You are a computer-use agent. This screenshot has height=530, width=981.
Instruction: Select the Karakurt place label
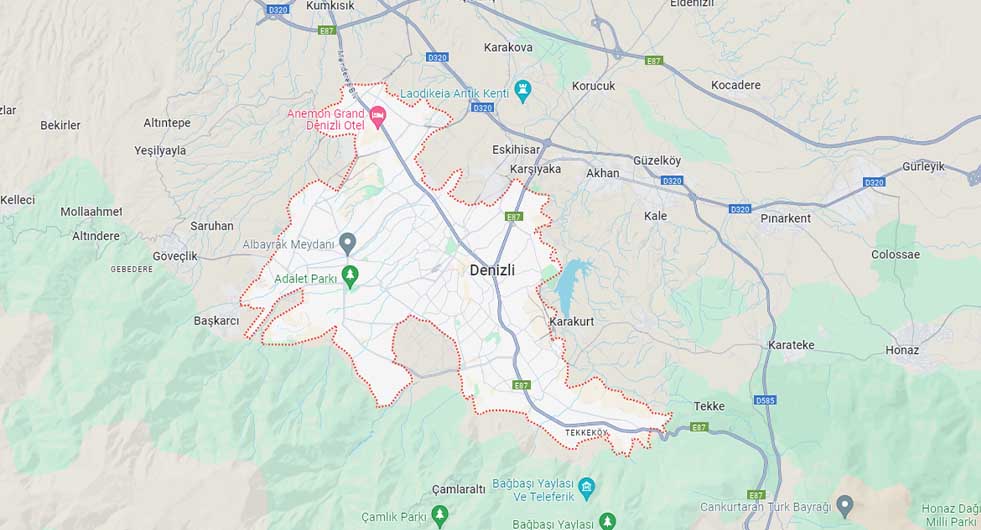click(572, 322)
